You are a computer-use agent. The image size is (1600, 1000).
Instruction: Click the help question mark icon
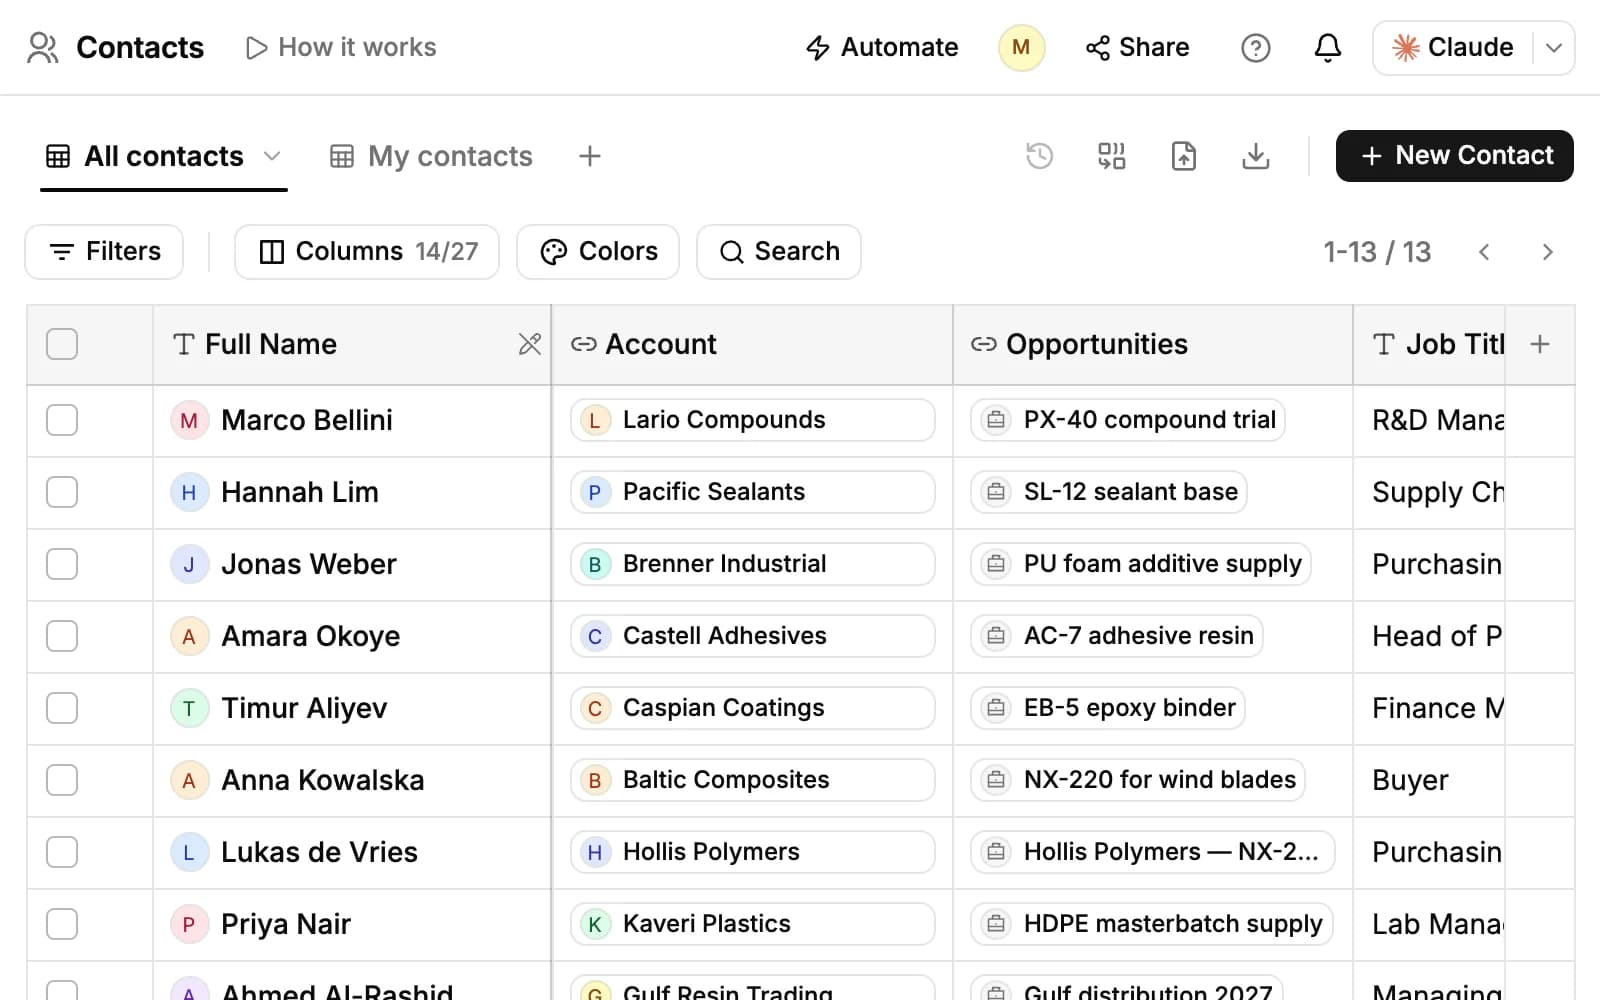click(1255, 47)
